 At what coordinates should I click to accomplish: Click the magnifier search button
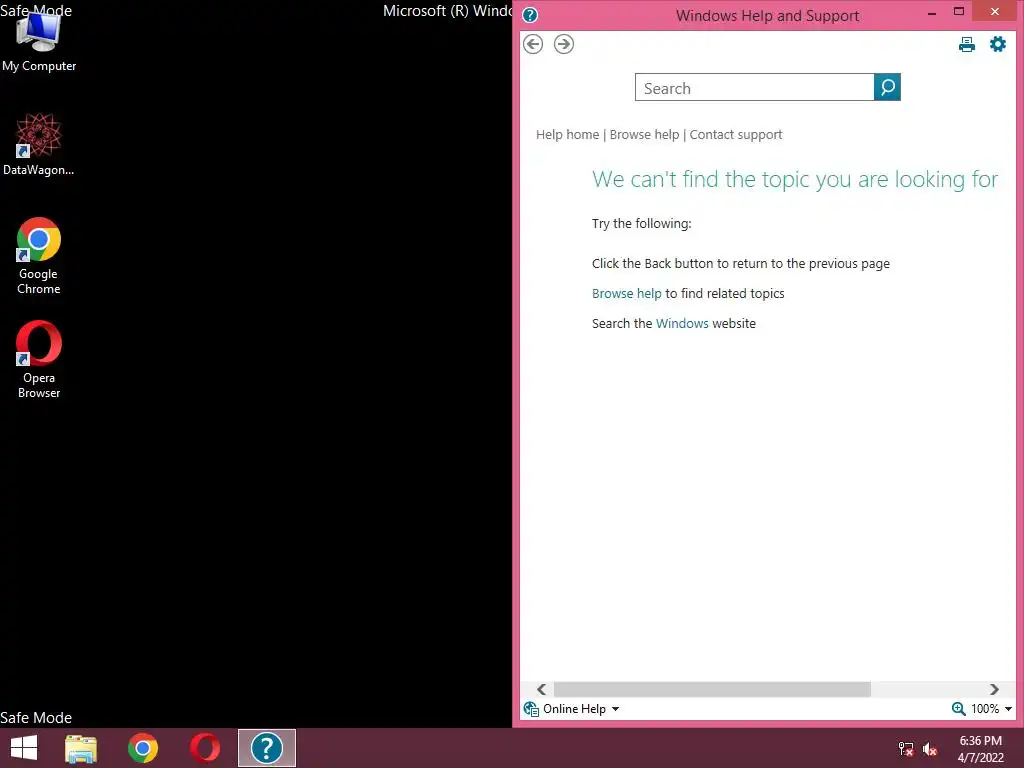click(887, 87)
